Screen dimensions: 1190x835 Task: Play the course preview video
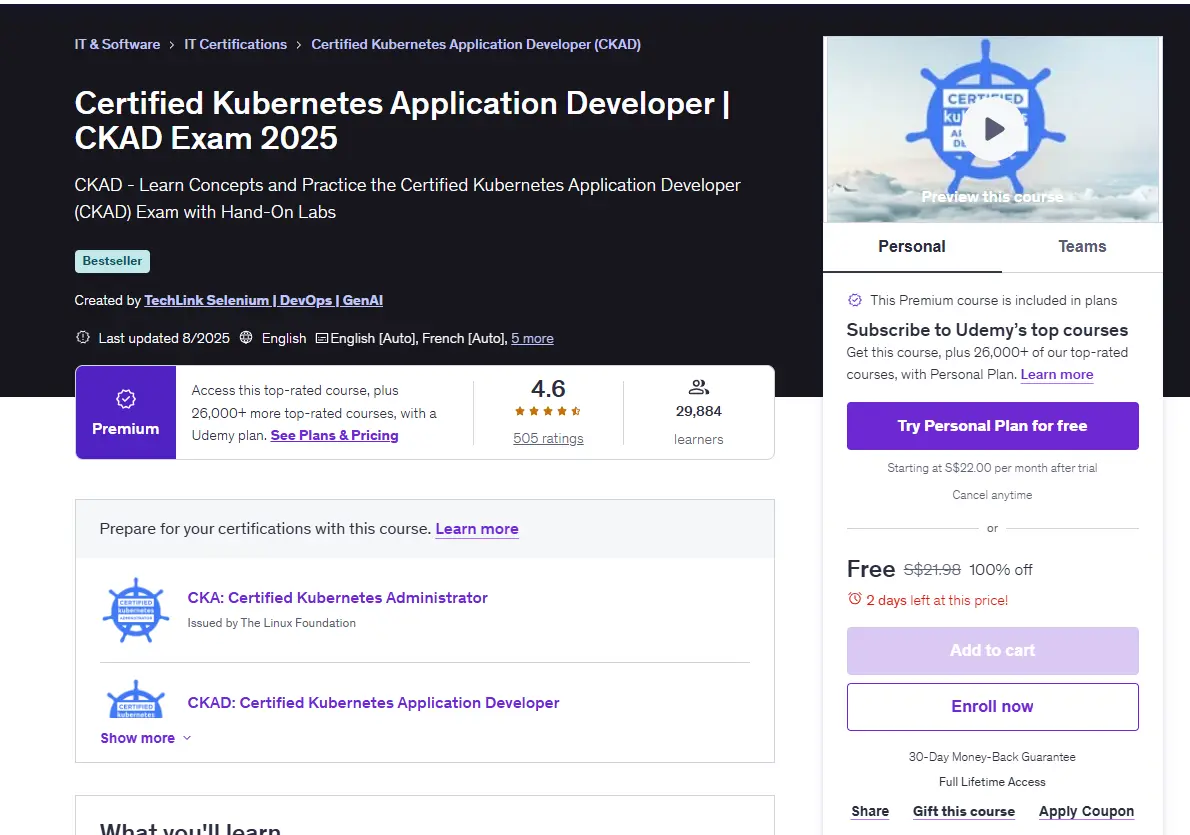click(993, 129)
